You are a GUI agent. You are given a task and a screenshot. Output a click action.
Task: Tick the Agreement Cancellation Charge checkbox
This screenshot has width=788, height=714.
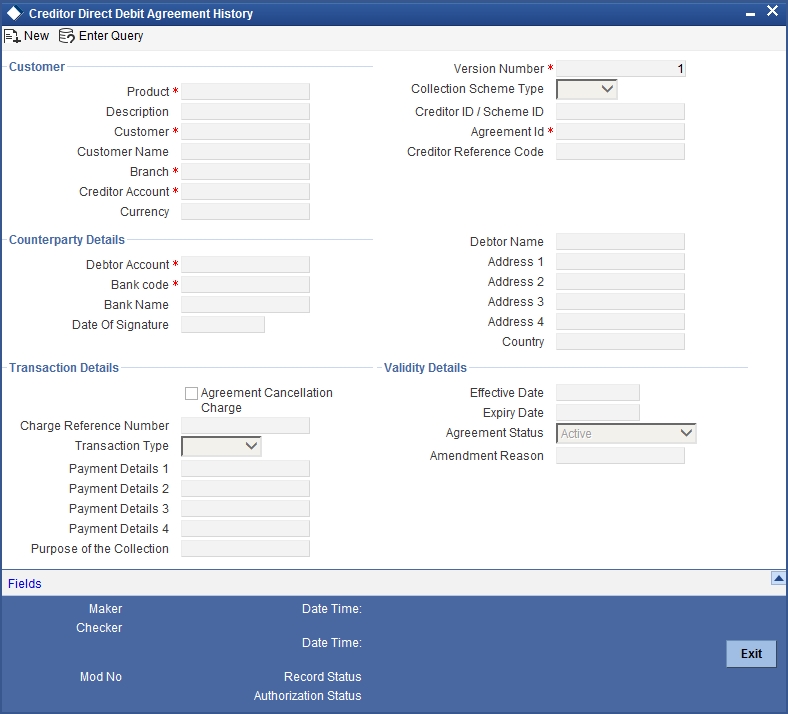191,393
